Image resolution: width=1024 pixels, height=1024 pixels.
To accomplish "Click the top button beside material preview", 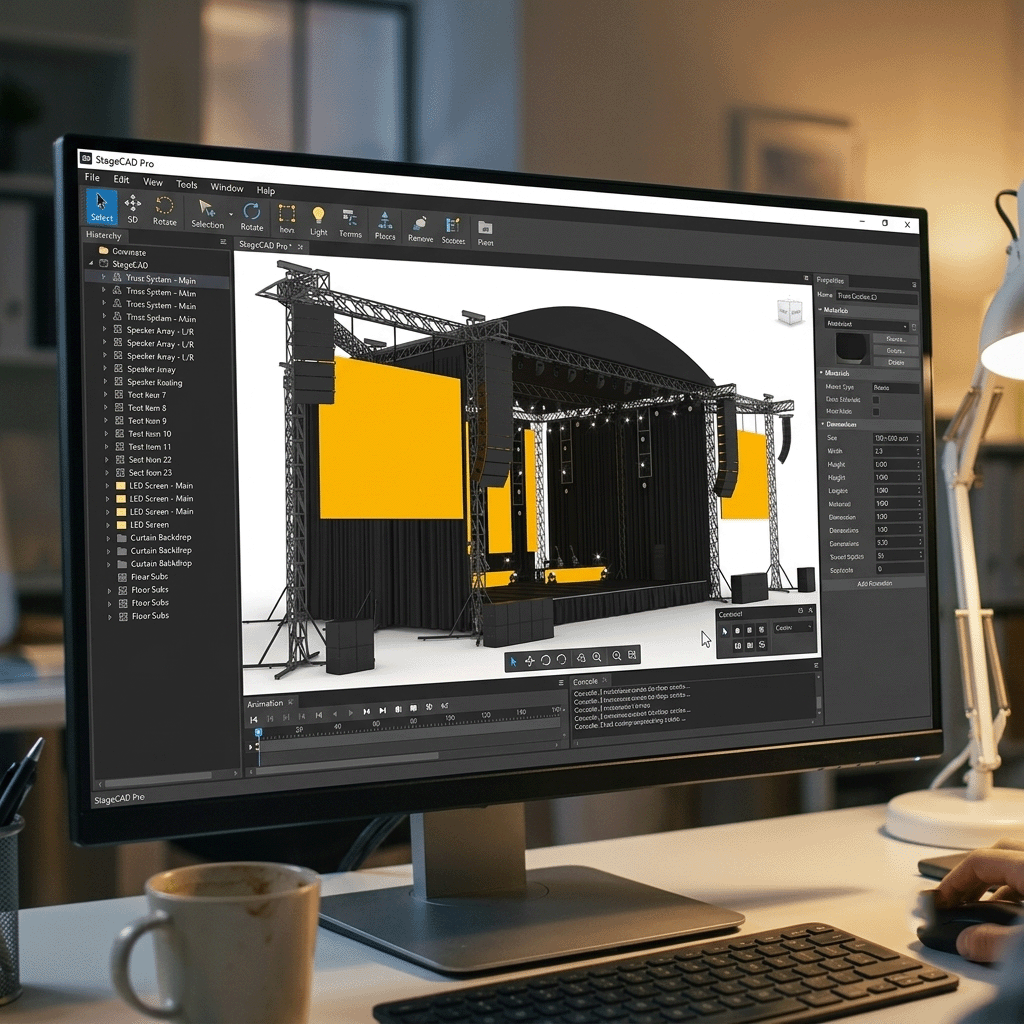I will click(896, 339).
